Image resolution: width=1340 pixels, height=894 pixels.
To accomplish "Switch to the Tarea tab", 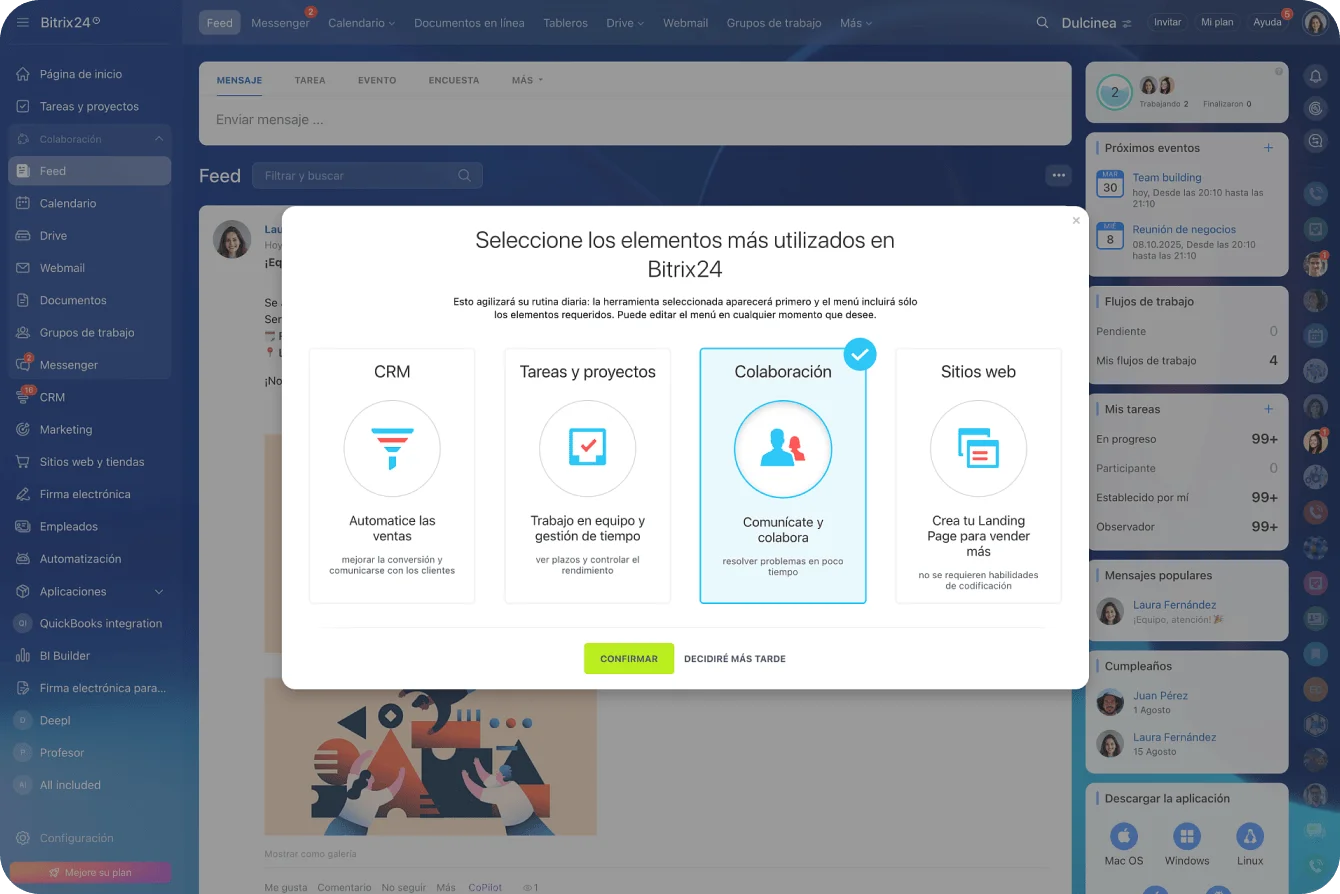I will pyautogui.click(x=310, y=80).
